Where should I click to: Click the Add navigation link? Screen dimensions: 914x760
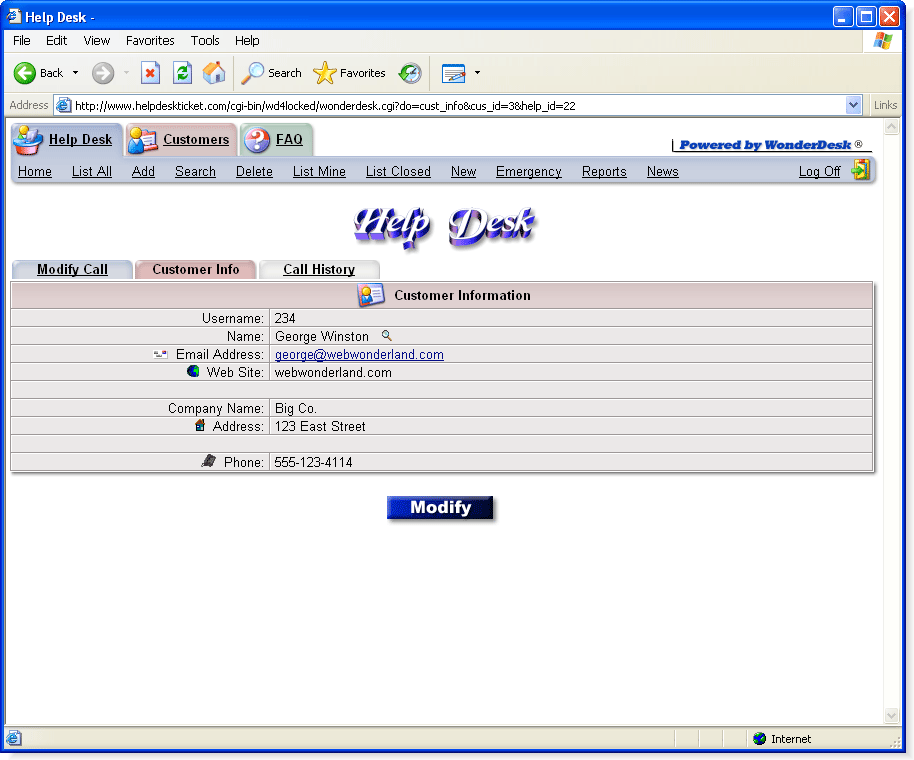click(x=143, y=171)
